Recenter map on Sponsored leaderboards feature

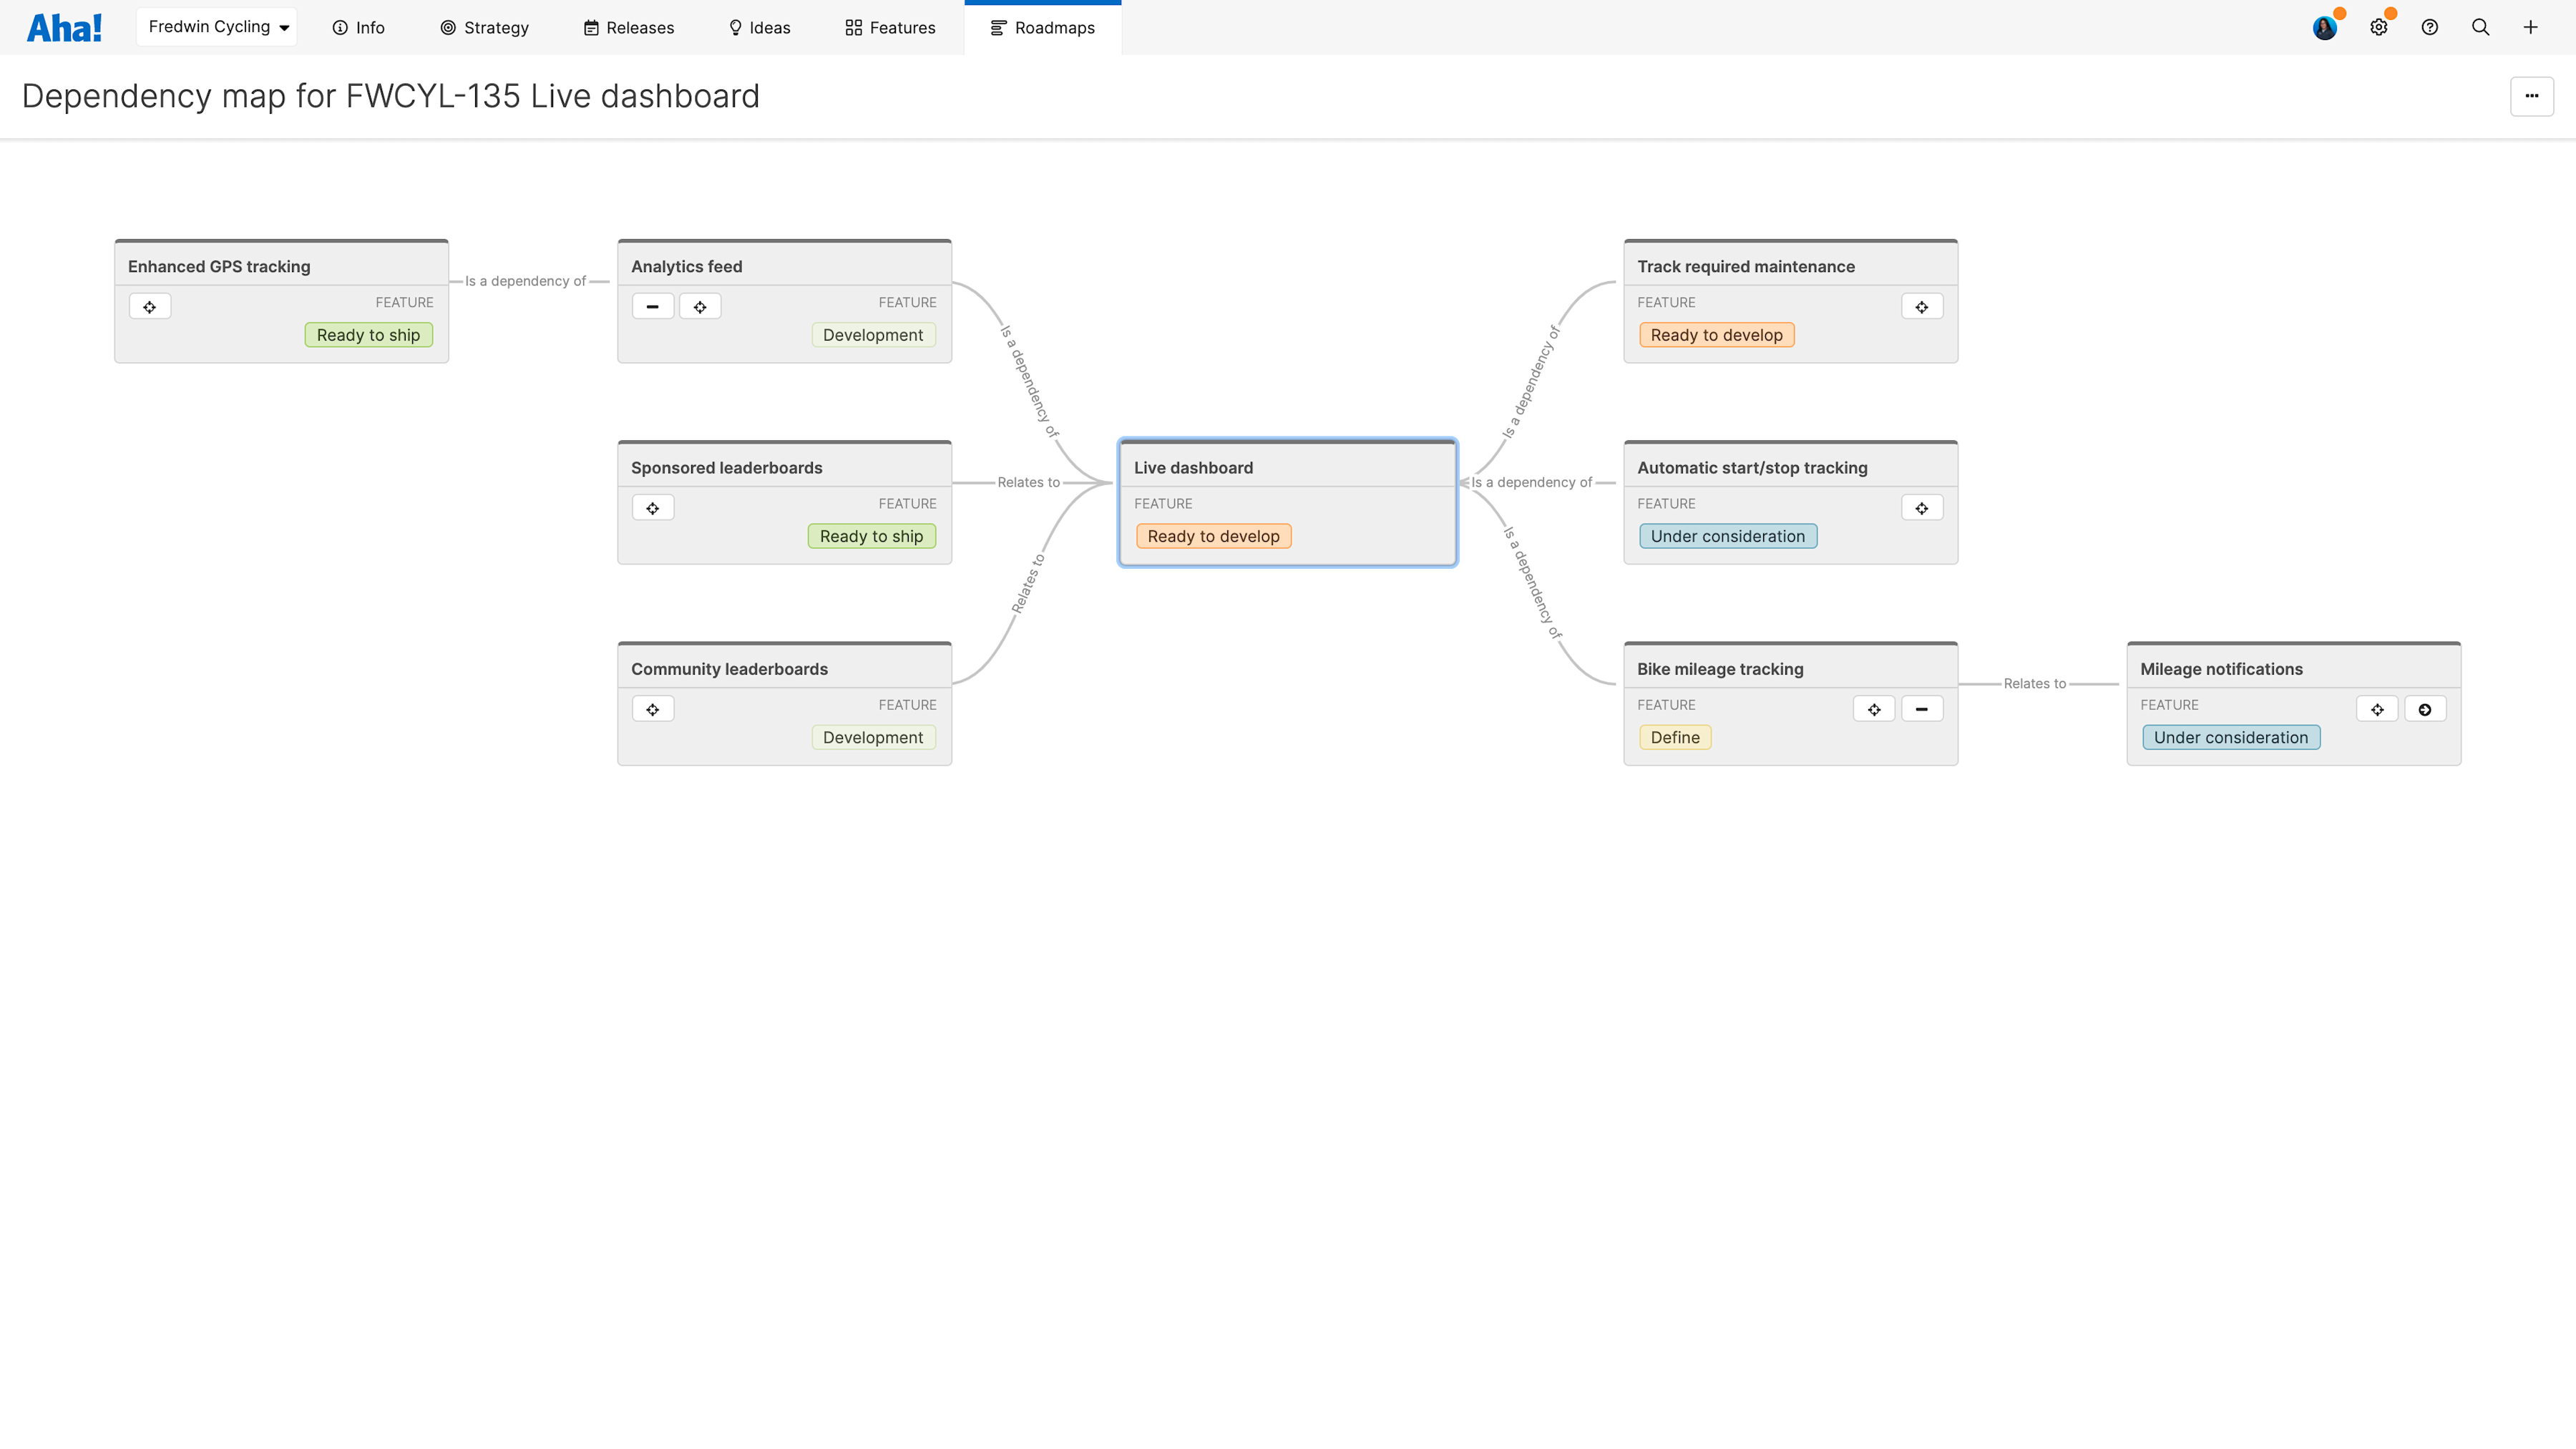(652, 507)
